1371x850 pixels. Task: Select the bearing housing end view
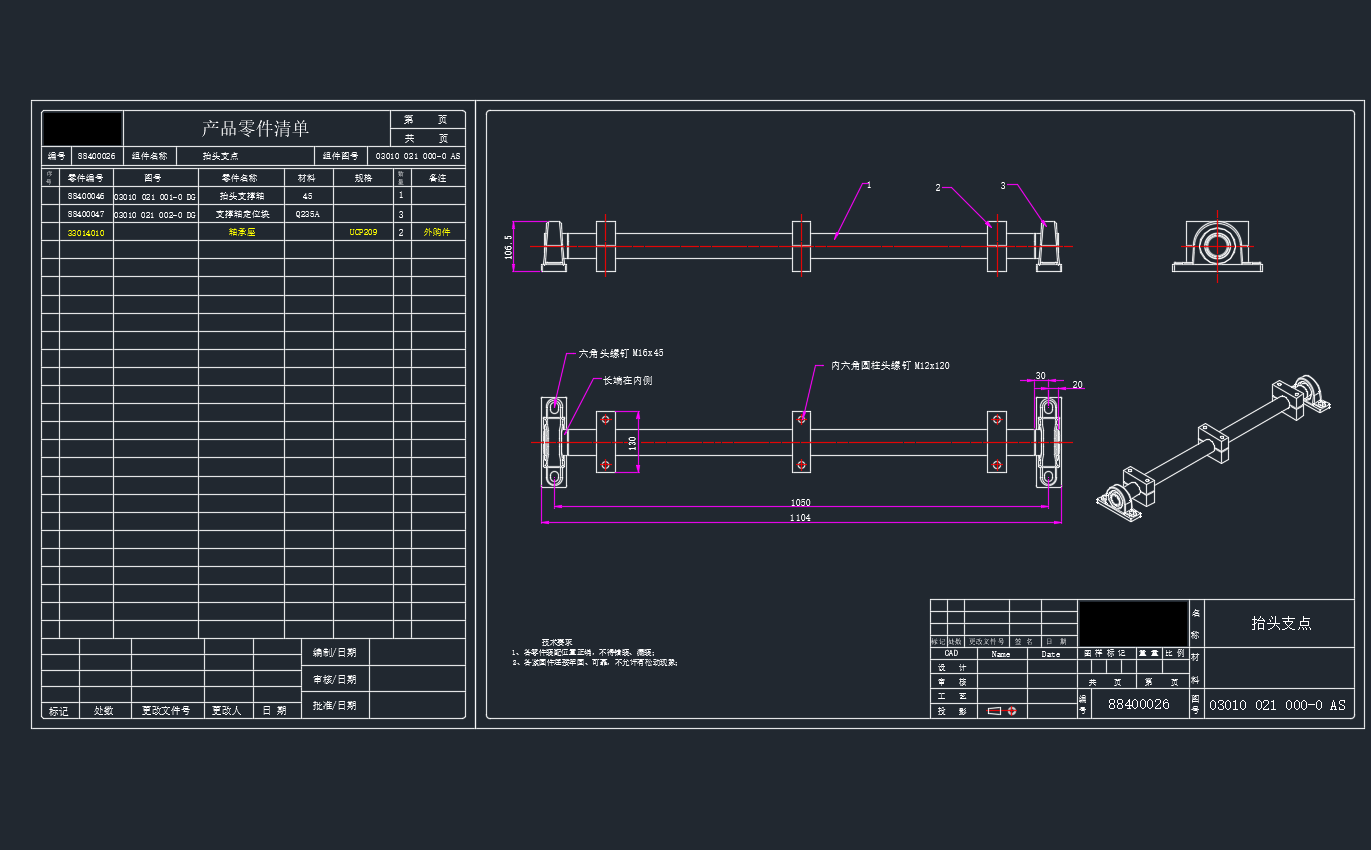click(x=1217, y=246)
